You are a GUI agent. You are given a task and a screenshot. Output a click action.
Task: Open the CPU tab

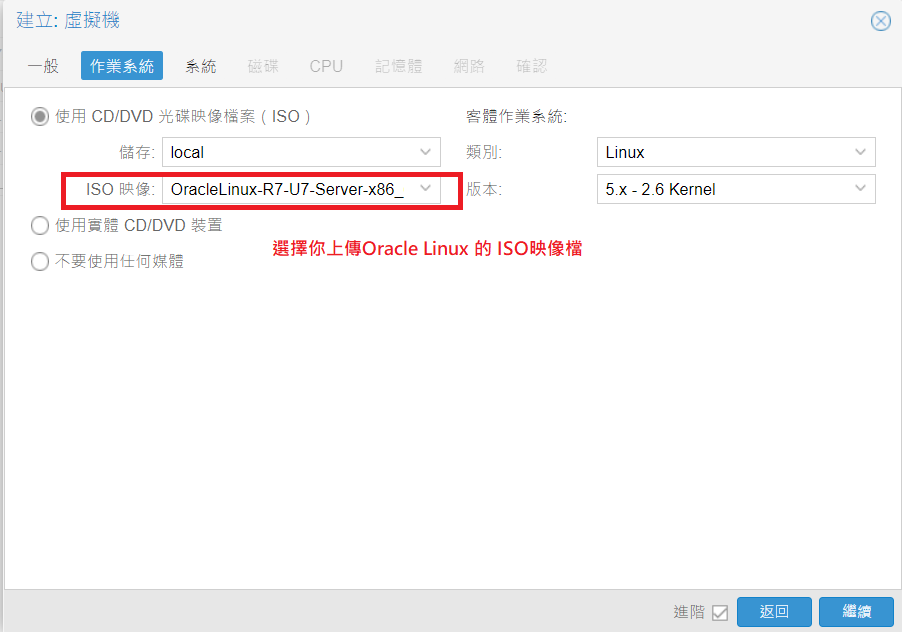[x=326, y=67]
